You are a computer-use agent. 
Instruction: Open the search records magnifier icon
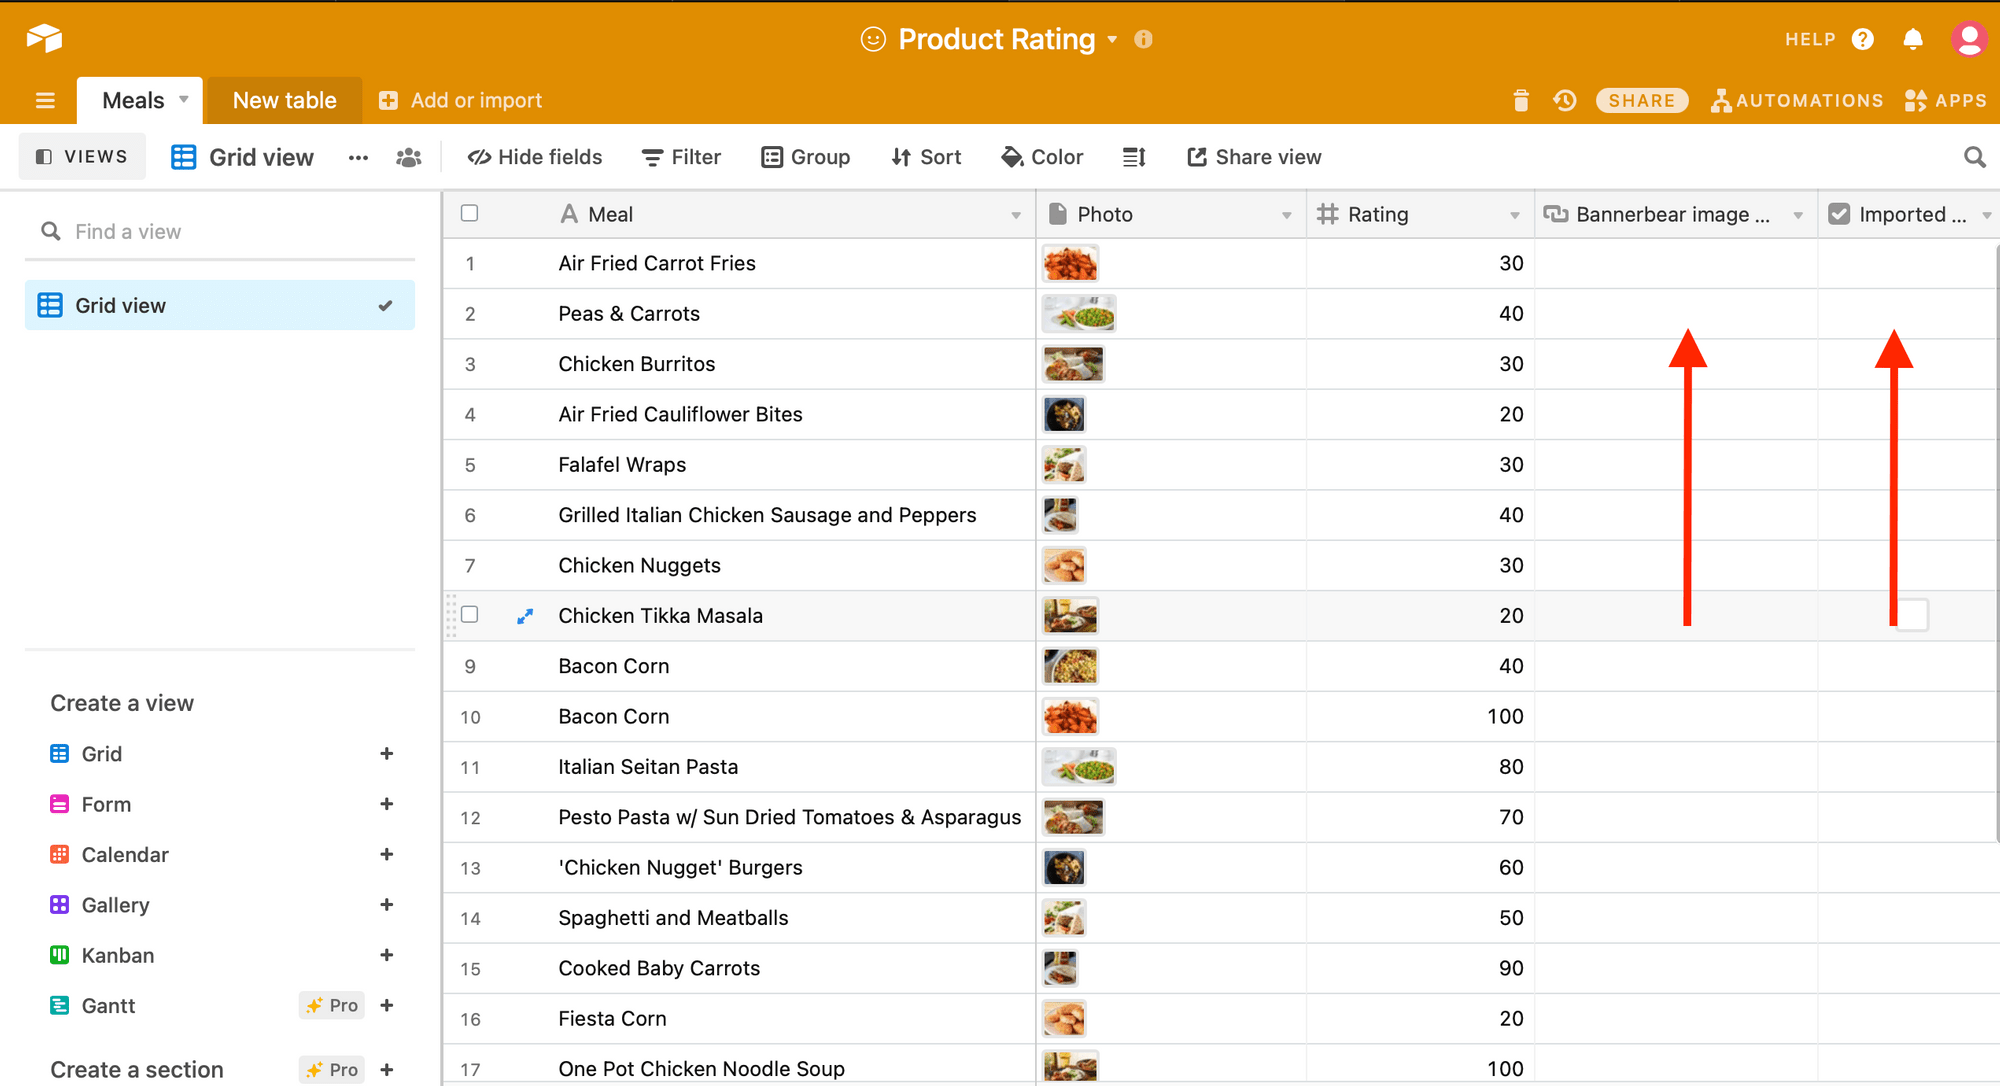coord(1974,157)
